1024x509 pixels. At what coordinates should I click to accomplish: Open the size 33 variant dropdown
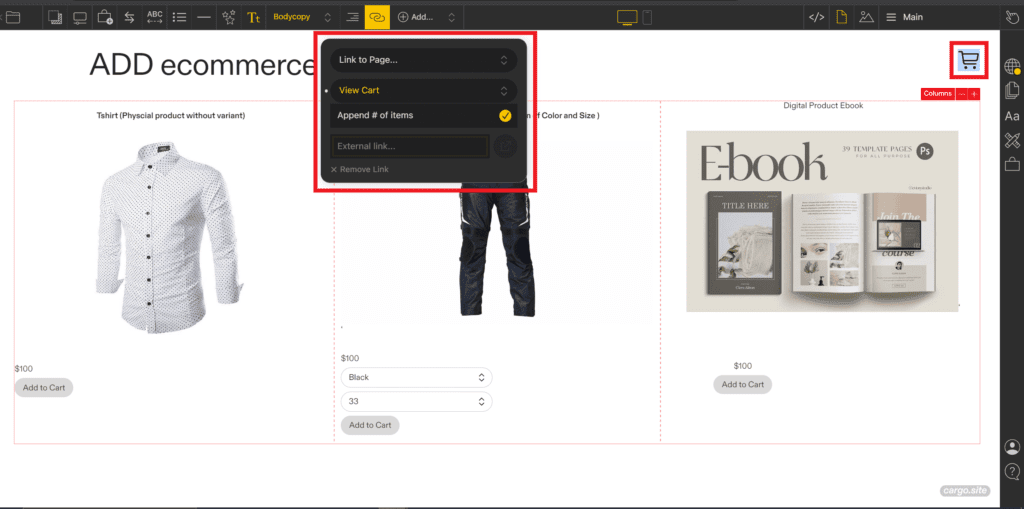pyautogui.click(x=417, y=402)
